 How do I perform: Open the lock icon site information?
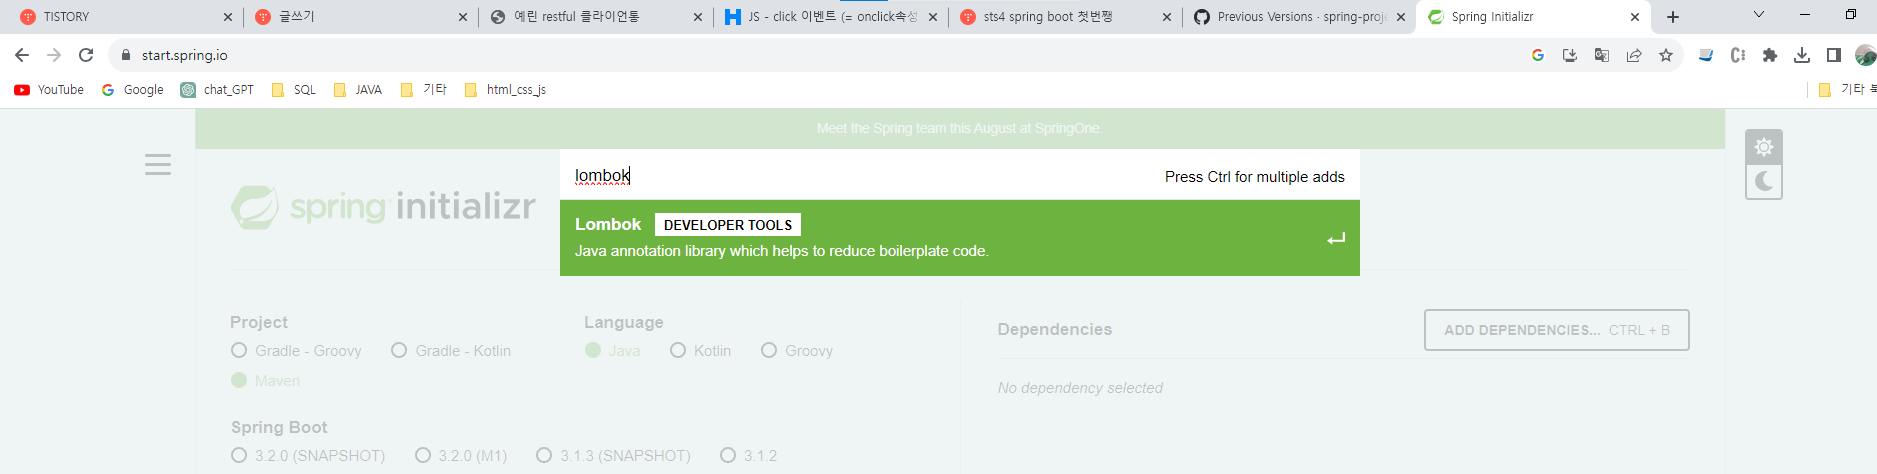tap(126, 55)
